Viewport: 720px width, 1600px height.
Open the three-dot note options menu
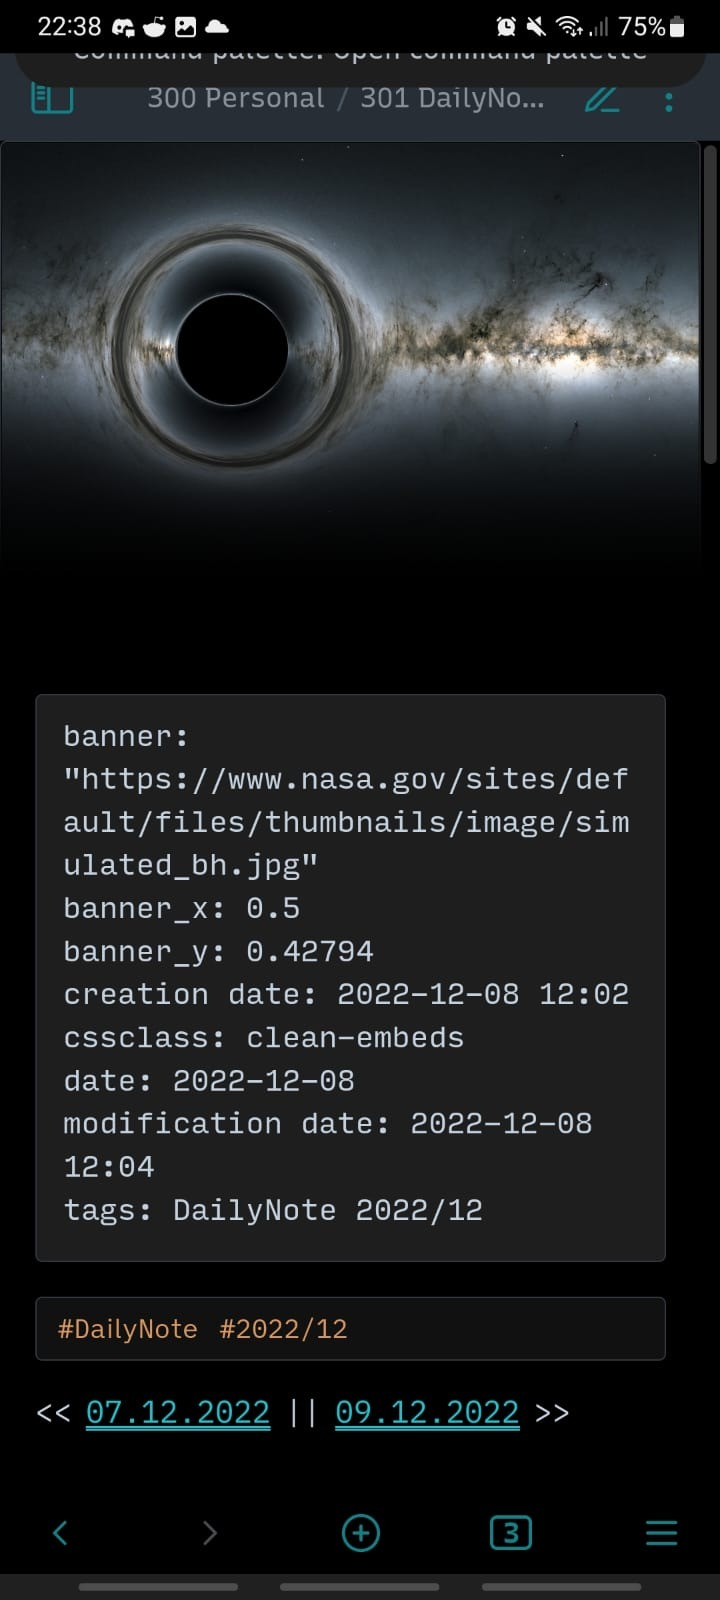coord(668,98)
